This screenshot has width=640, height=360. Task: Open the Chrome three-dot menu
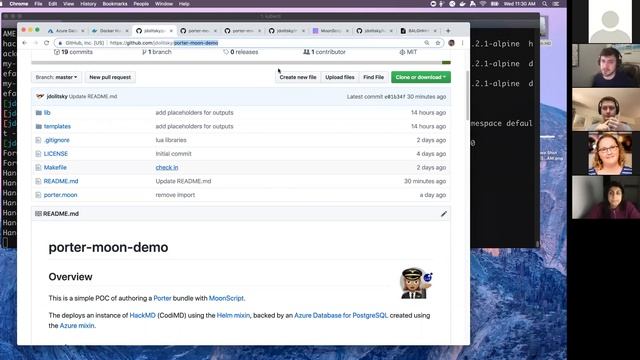tap(462, 43)
